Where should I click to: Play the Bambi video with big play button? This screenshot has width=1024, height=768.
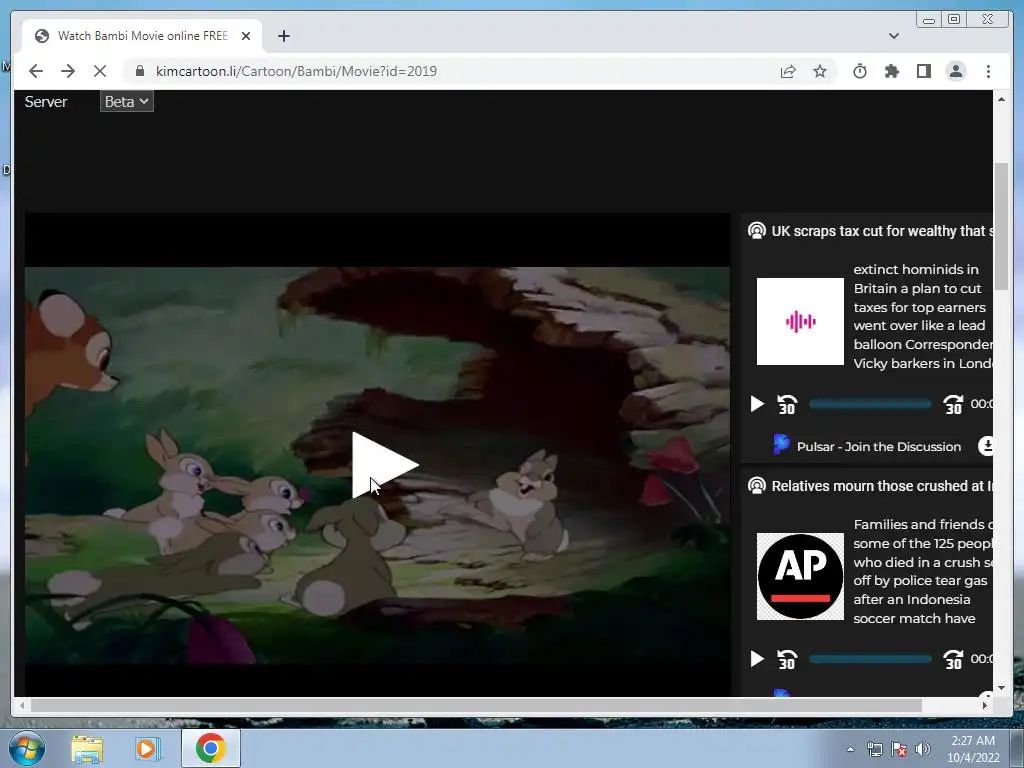pos(385,466)
